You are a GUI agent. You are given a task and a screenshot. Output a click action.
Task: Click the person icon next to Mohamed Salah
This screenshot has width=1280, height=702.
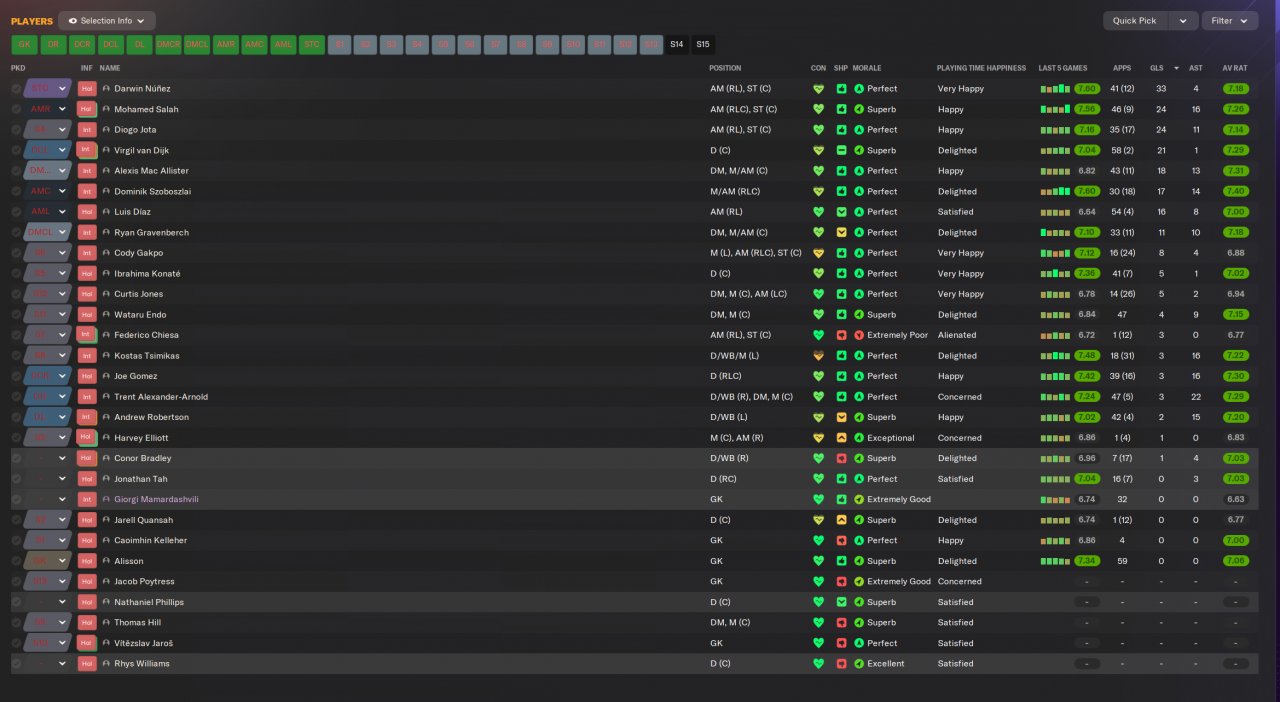pyautogui.click(x=106, y=109)
